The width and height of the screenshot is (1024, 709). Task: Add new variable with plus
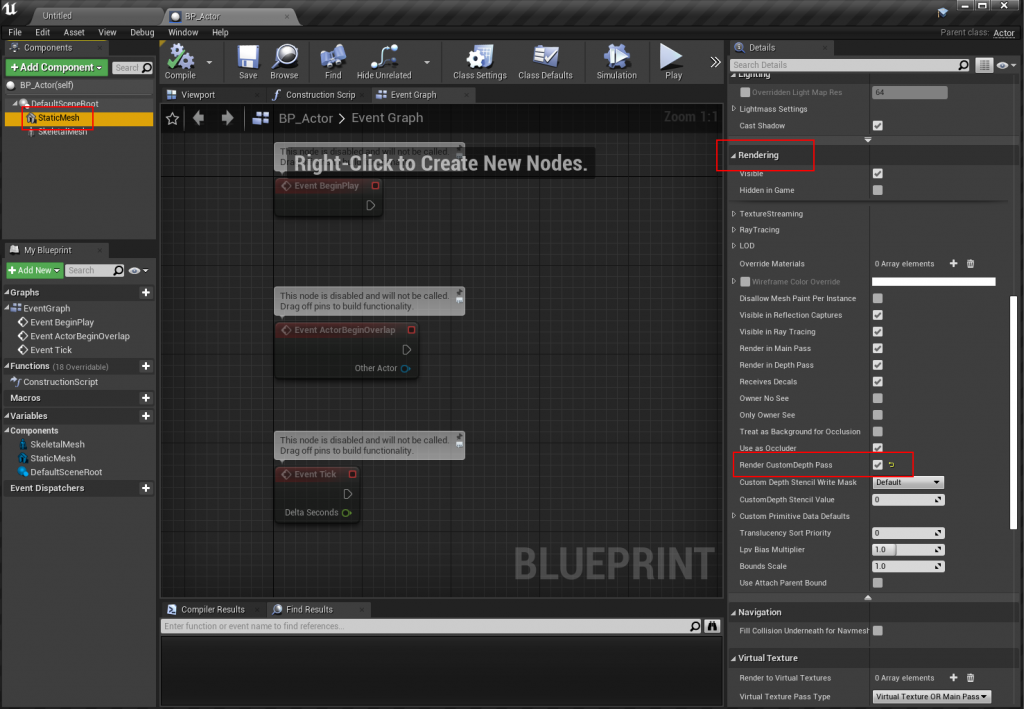tap(146, 416)
